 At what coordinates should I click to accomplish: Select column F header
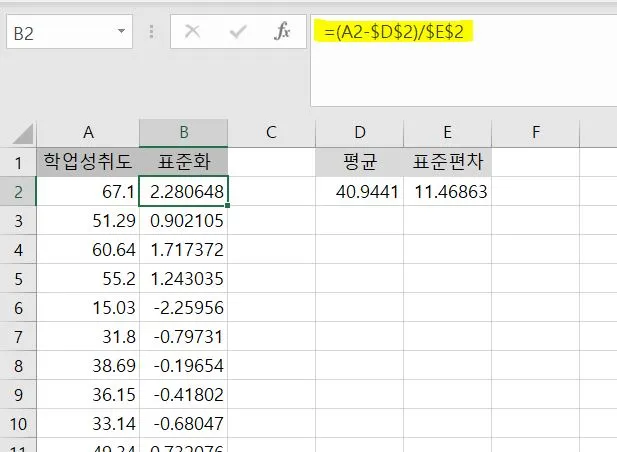click(536, 133)
